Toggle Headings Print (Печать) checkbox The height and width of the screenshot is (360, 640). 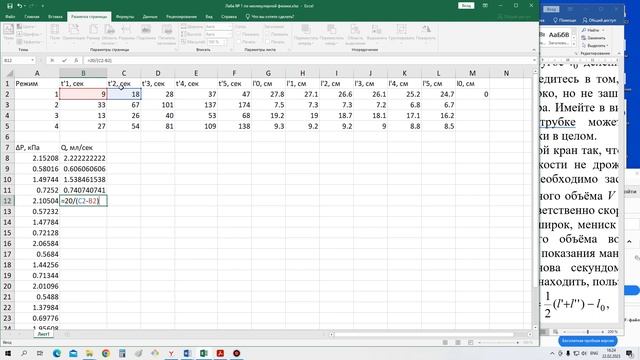[x=267, y=42]
